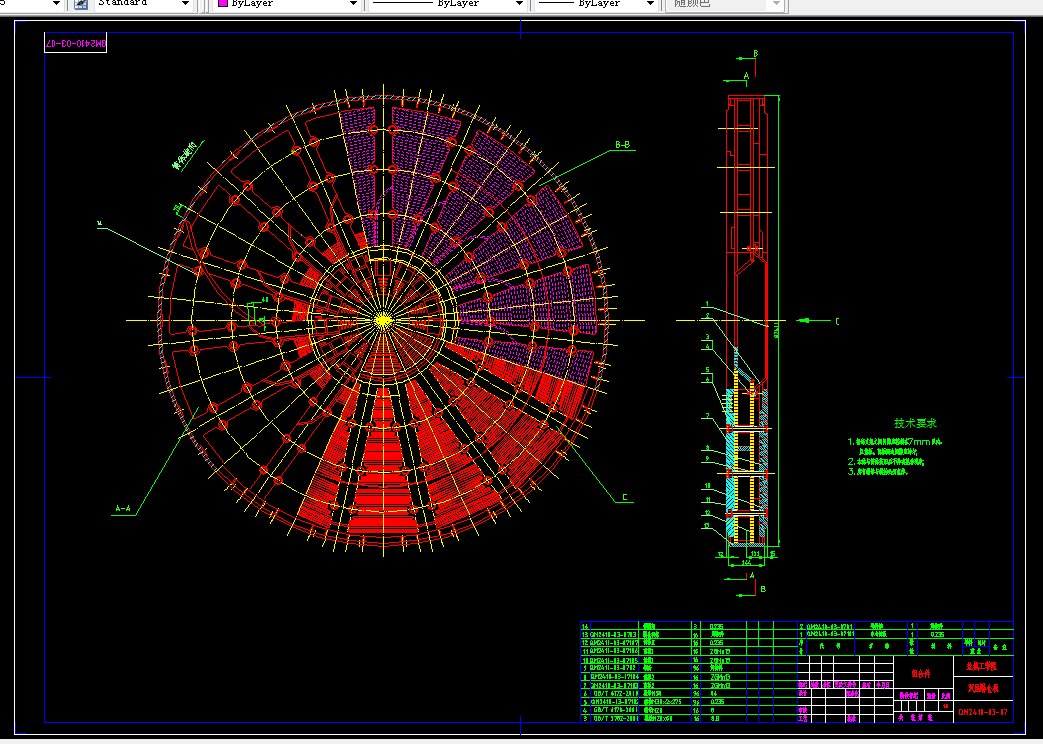Select the mirrored drawing number box at top-left
Viewport: 1043px width, 744px height.
click(x=76, y=43)
